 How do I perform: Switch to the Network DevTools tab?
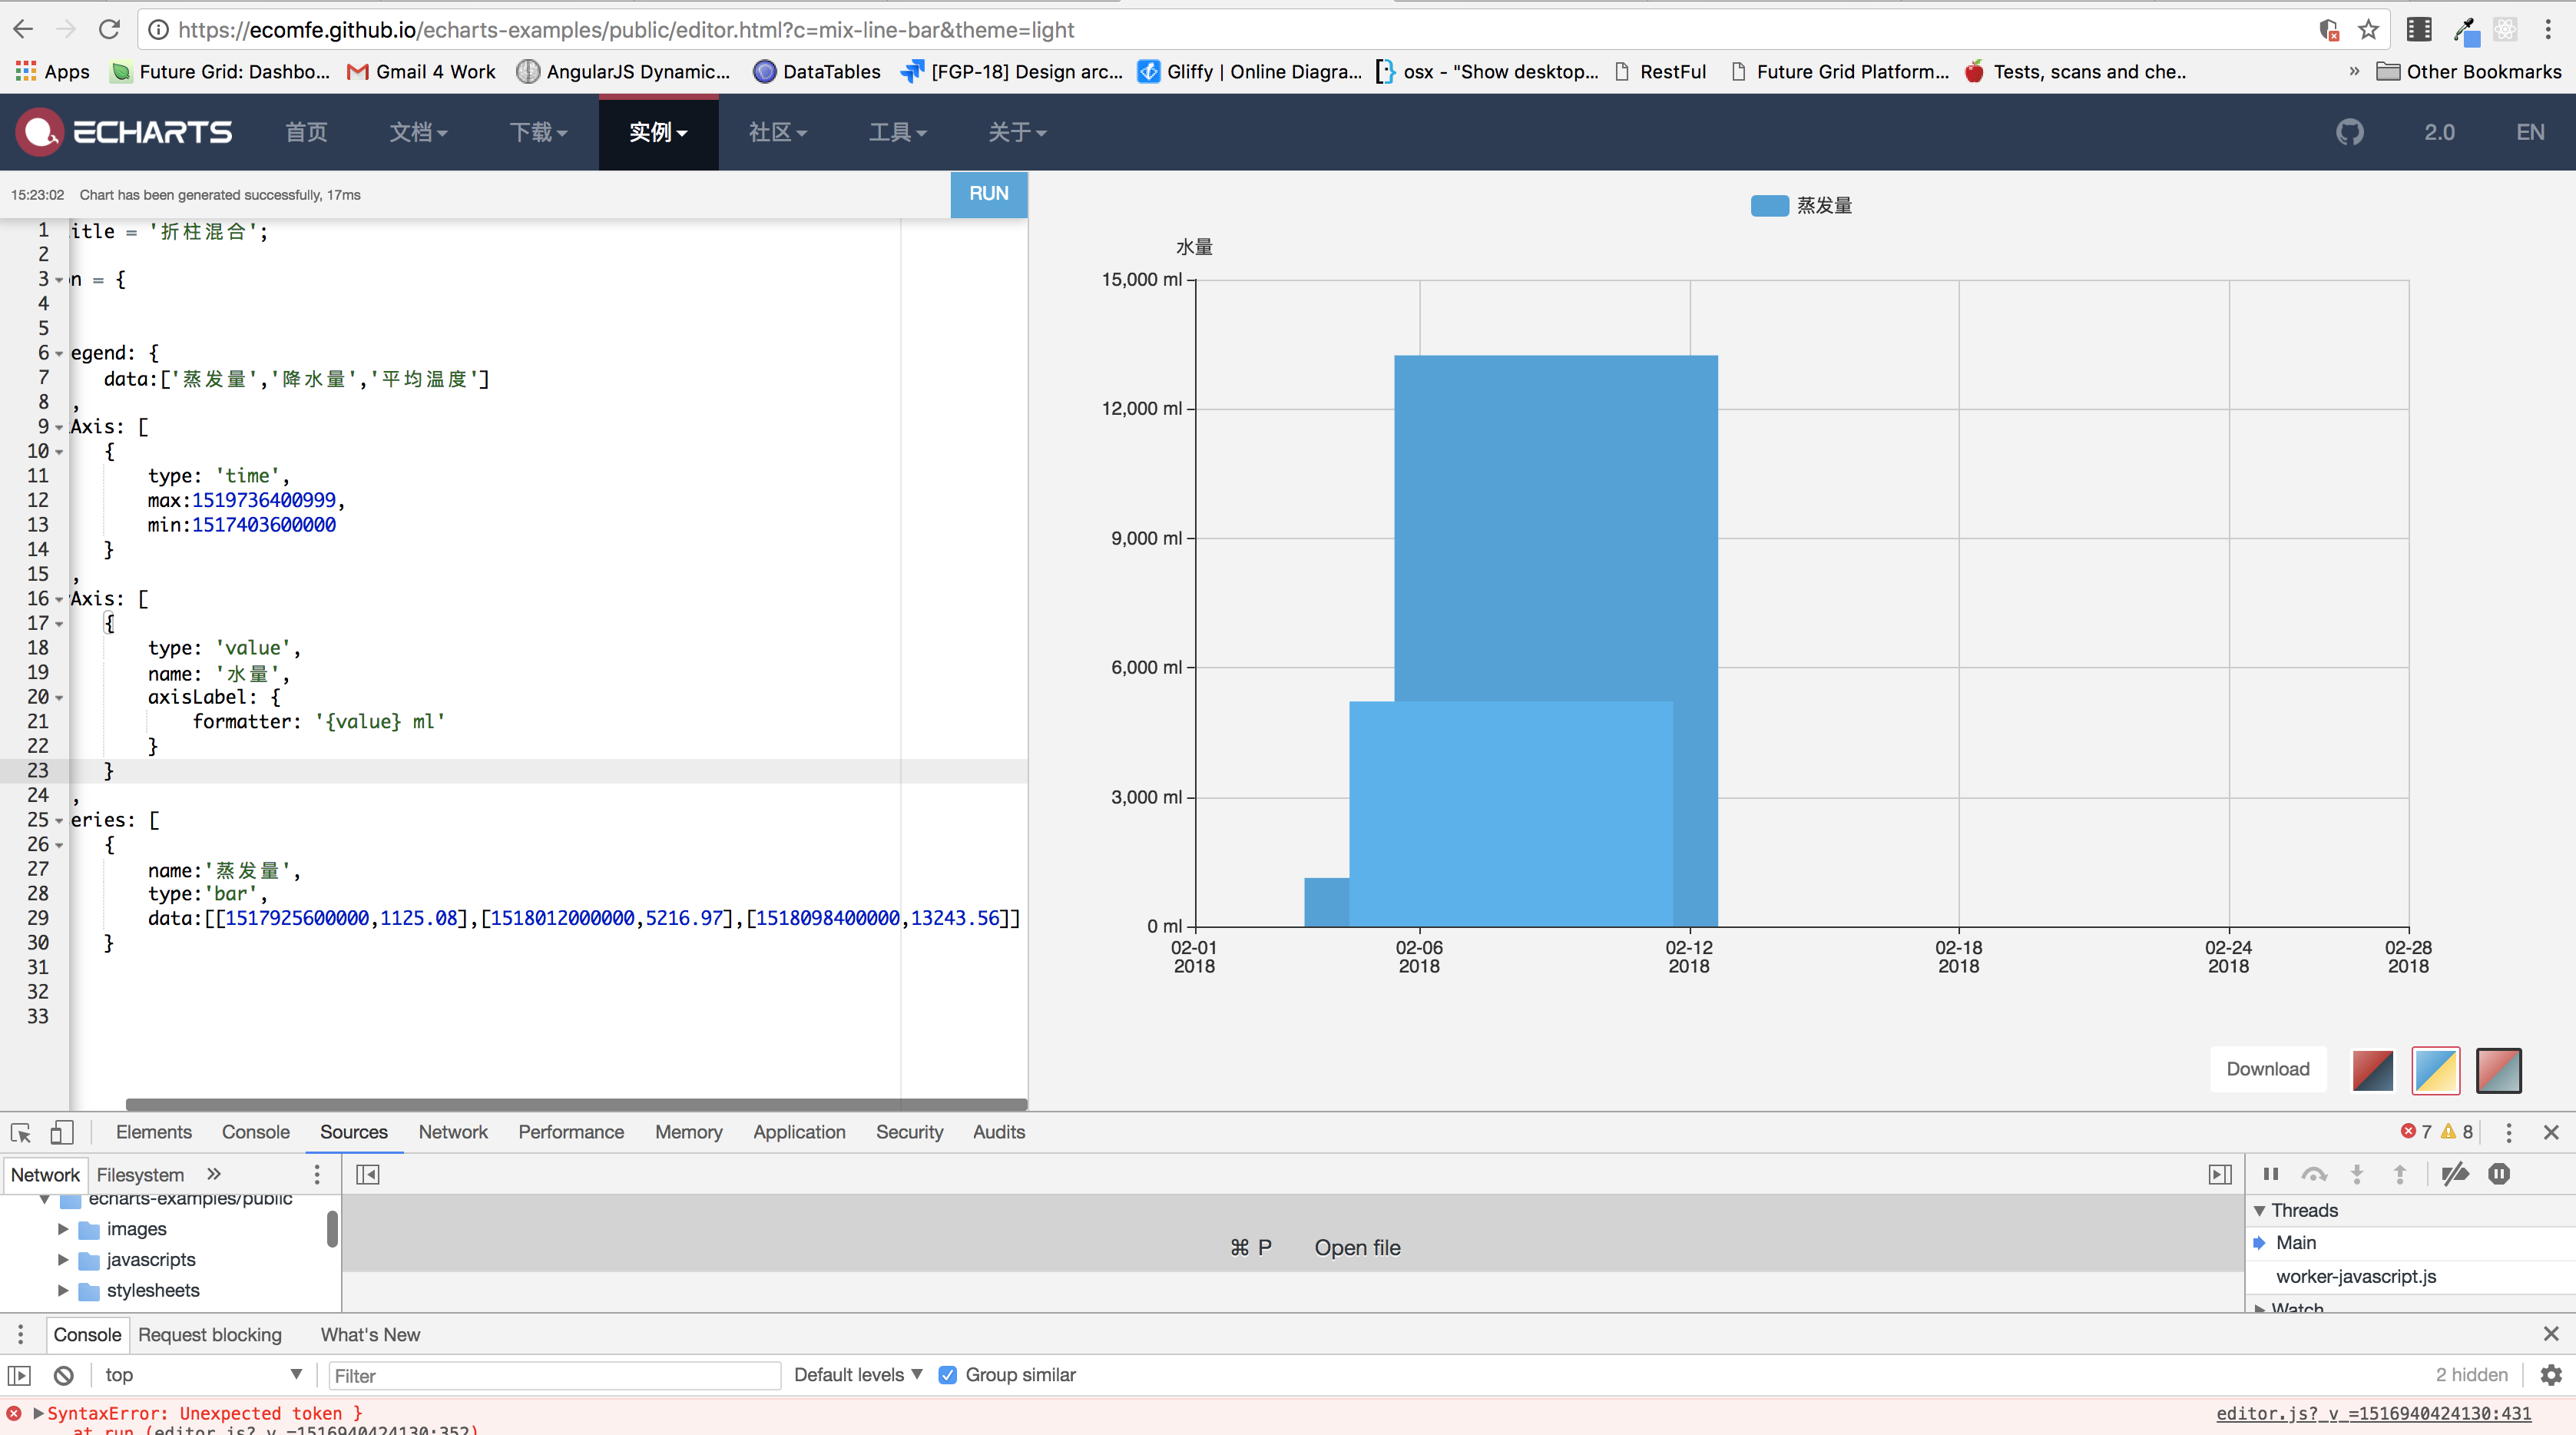tap(453, 1131)
